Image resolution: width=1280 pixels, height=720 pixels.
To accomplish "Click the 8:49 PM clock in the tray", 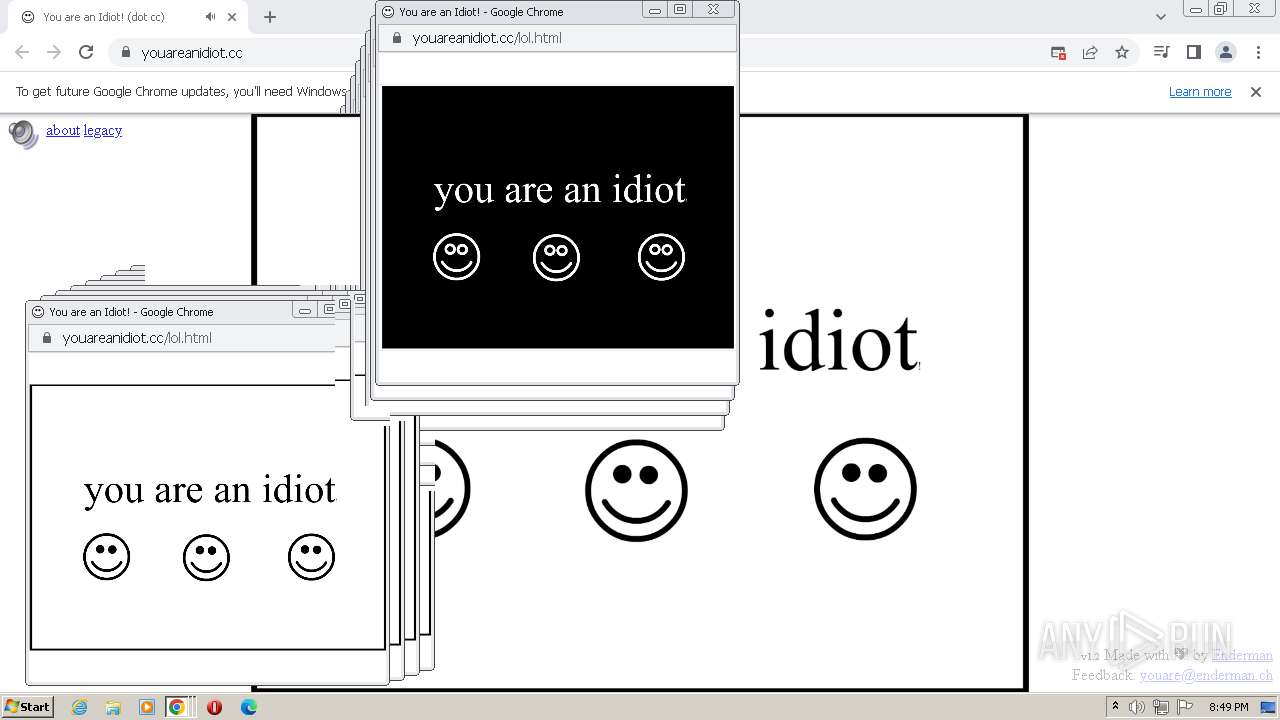I will pos(1228,707).
